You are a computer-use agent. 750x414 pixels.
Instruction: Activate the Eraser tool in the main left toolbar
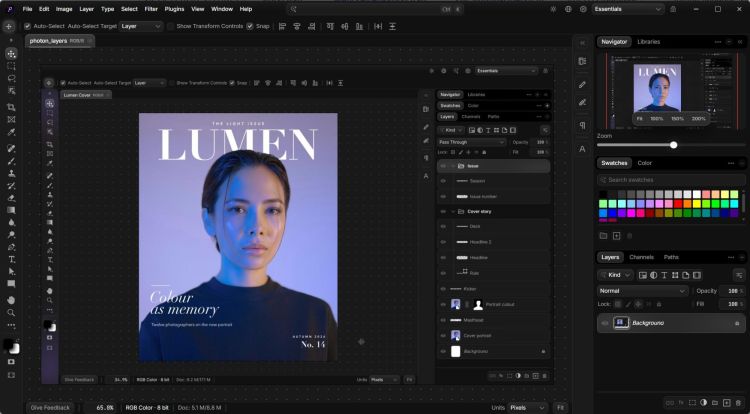point(11,198)
